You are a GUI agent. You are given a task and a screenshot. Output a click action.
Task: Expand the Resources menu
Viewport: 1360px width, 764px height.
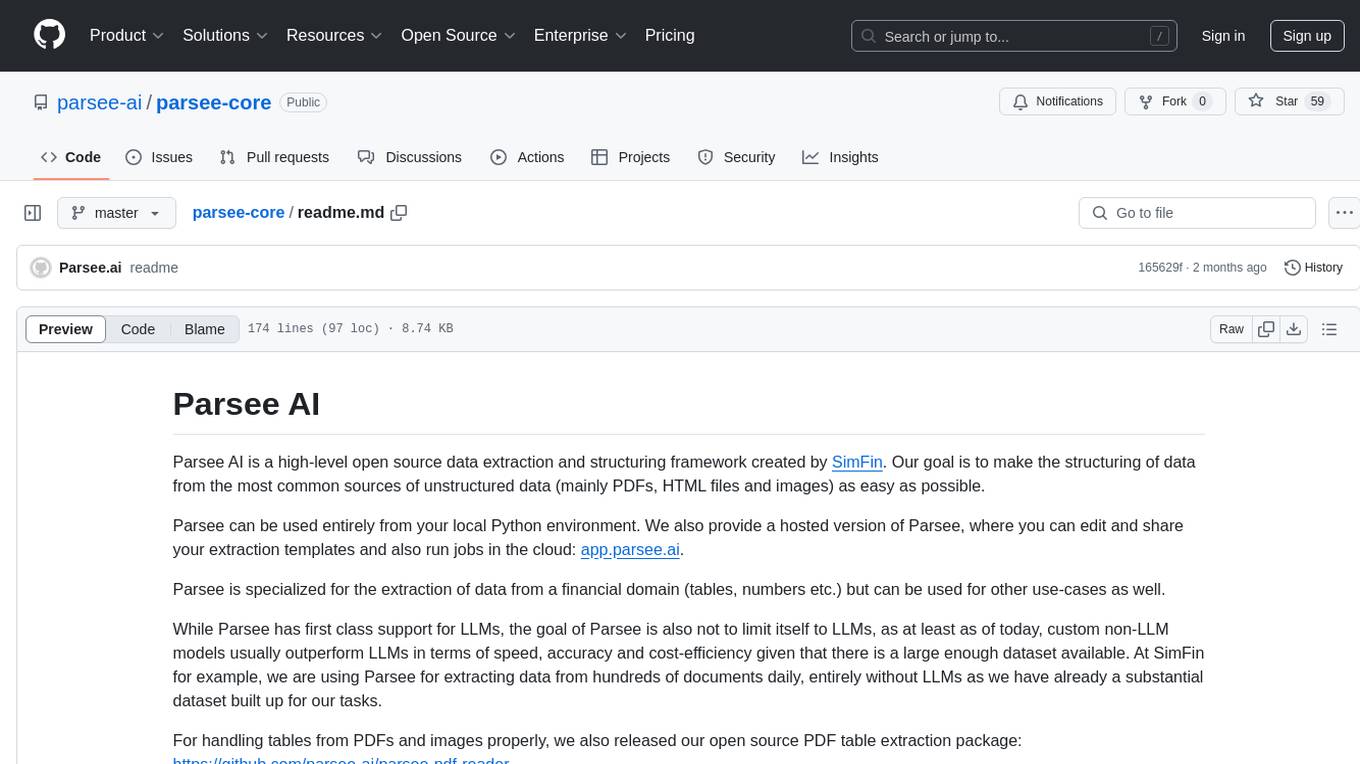click(x=334, y=35)
